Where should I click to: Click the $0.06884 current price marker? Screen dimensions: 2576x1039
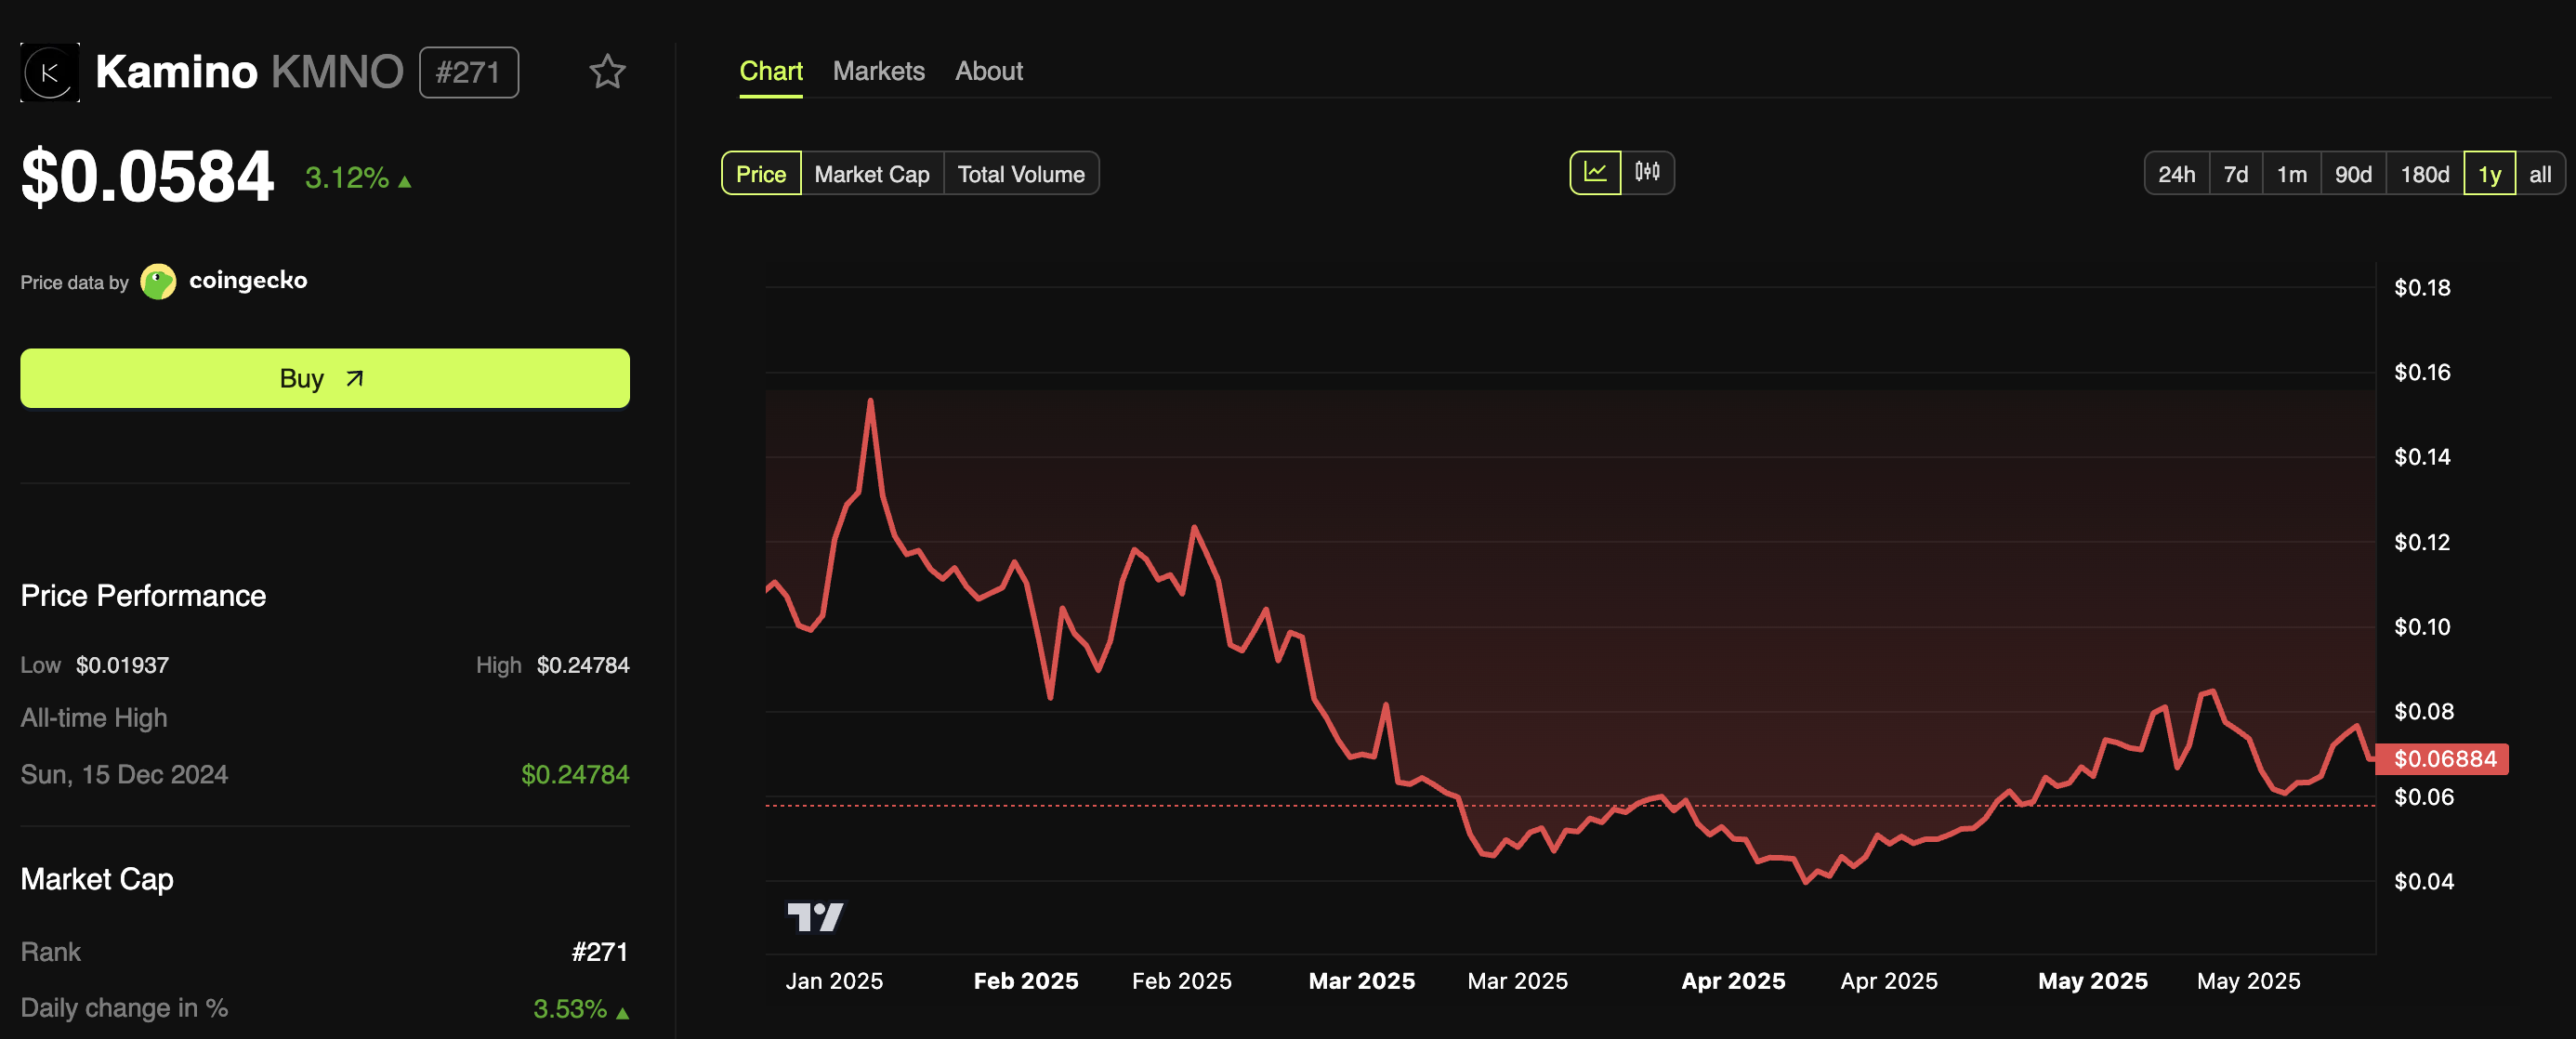pyautogui.click(x=2443, y=759)
